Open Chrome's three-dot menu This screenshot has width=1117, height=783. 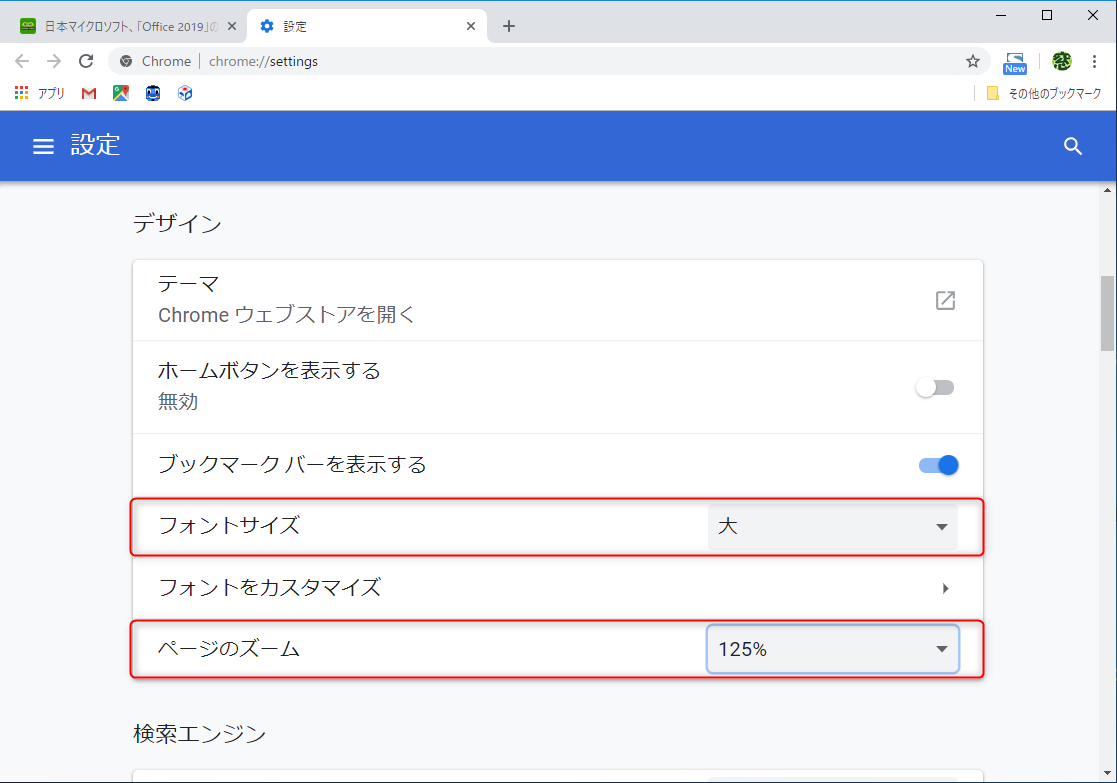1095,61
